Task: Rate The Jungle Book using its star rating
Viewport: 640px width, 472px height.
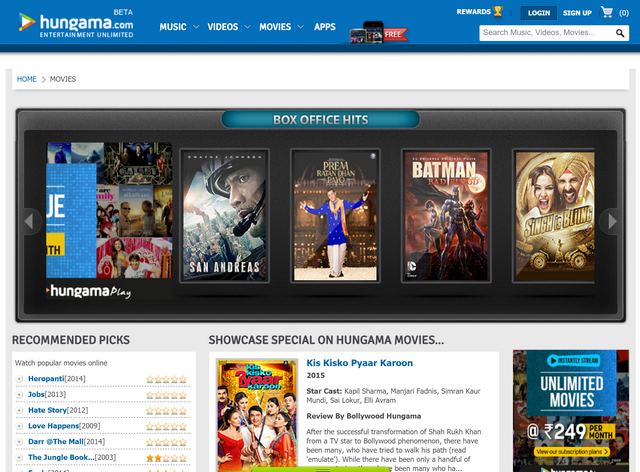Action: coord(166,458)
